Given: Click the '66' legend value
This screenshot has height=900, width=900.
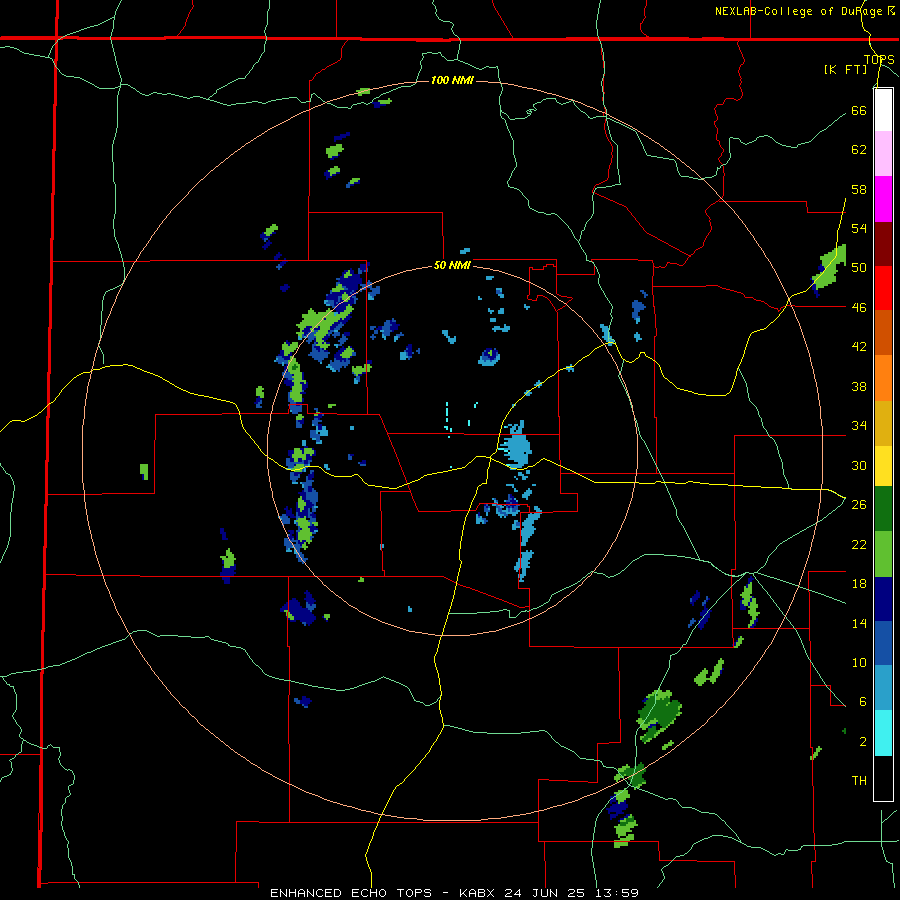Looking at the screenshot, I should (x=859, y=110).
